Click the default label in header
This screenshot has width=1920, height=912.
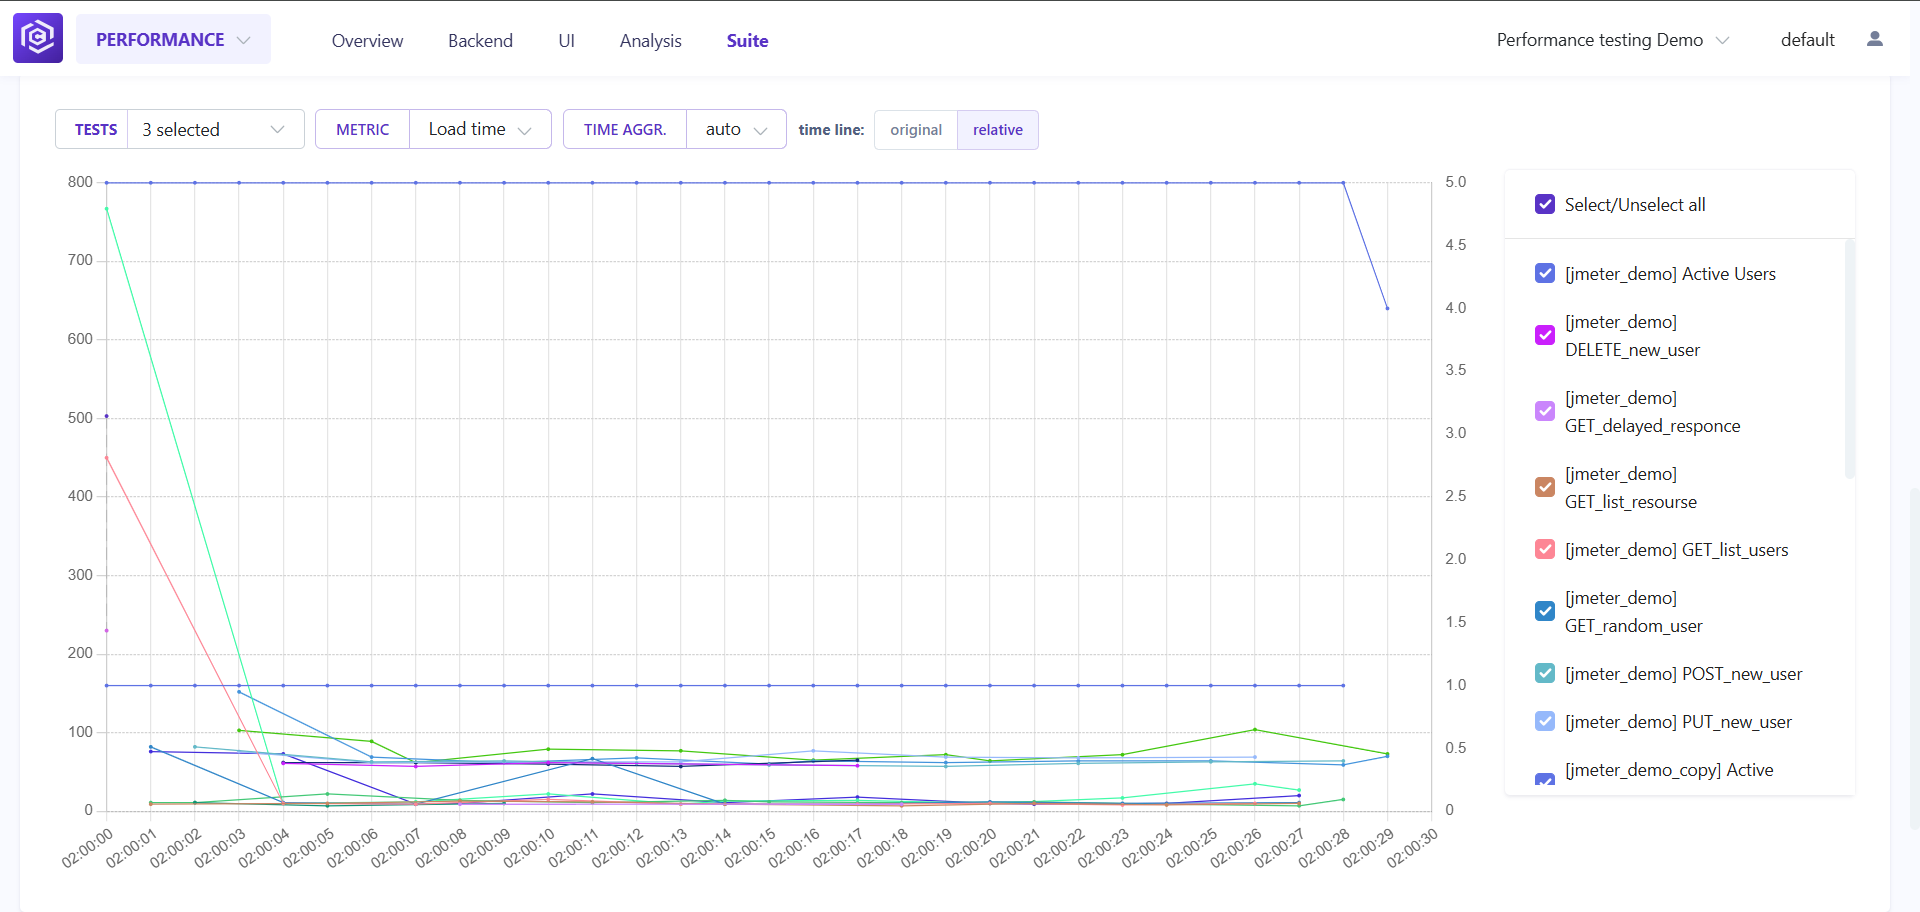click(x=1807, y=40)
